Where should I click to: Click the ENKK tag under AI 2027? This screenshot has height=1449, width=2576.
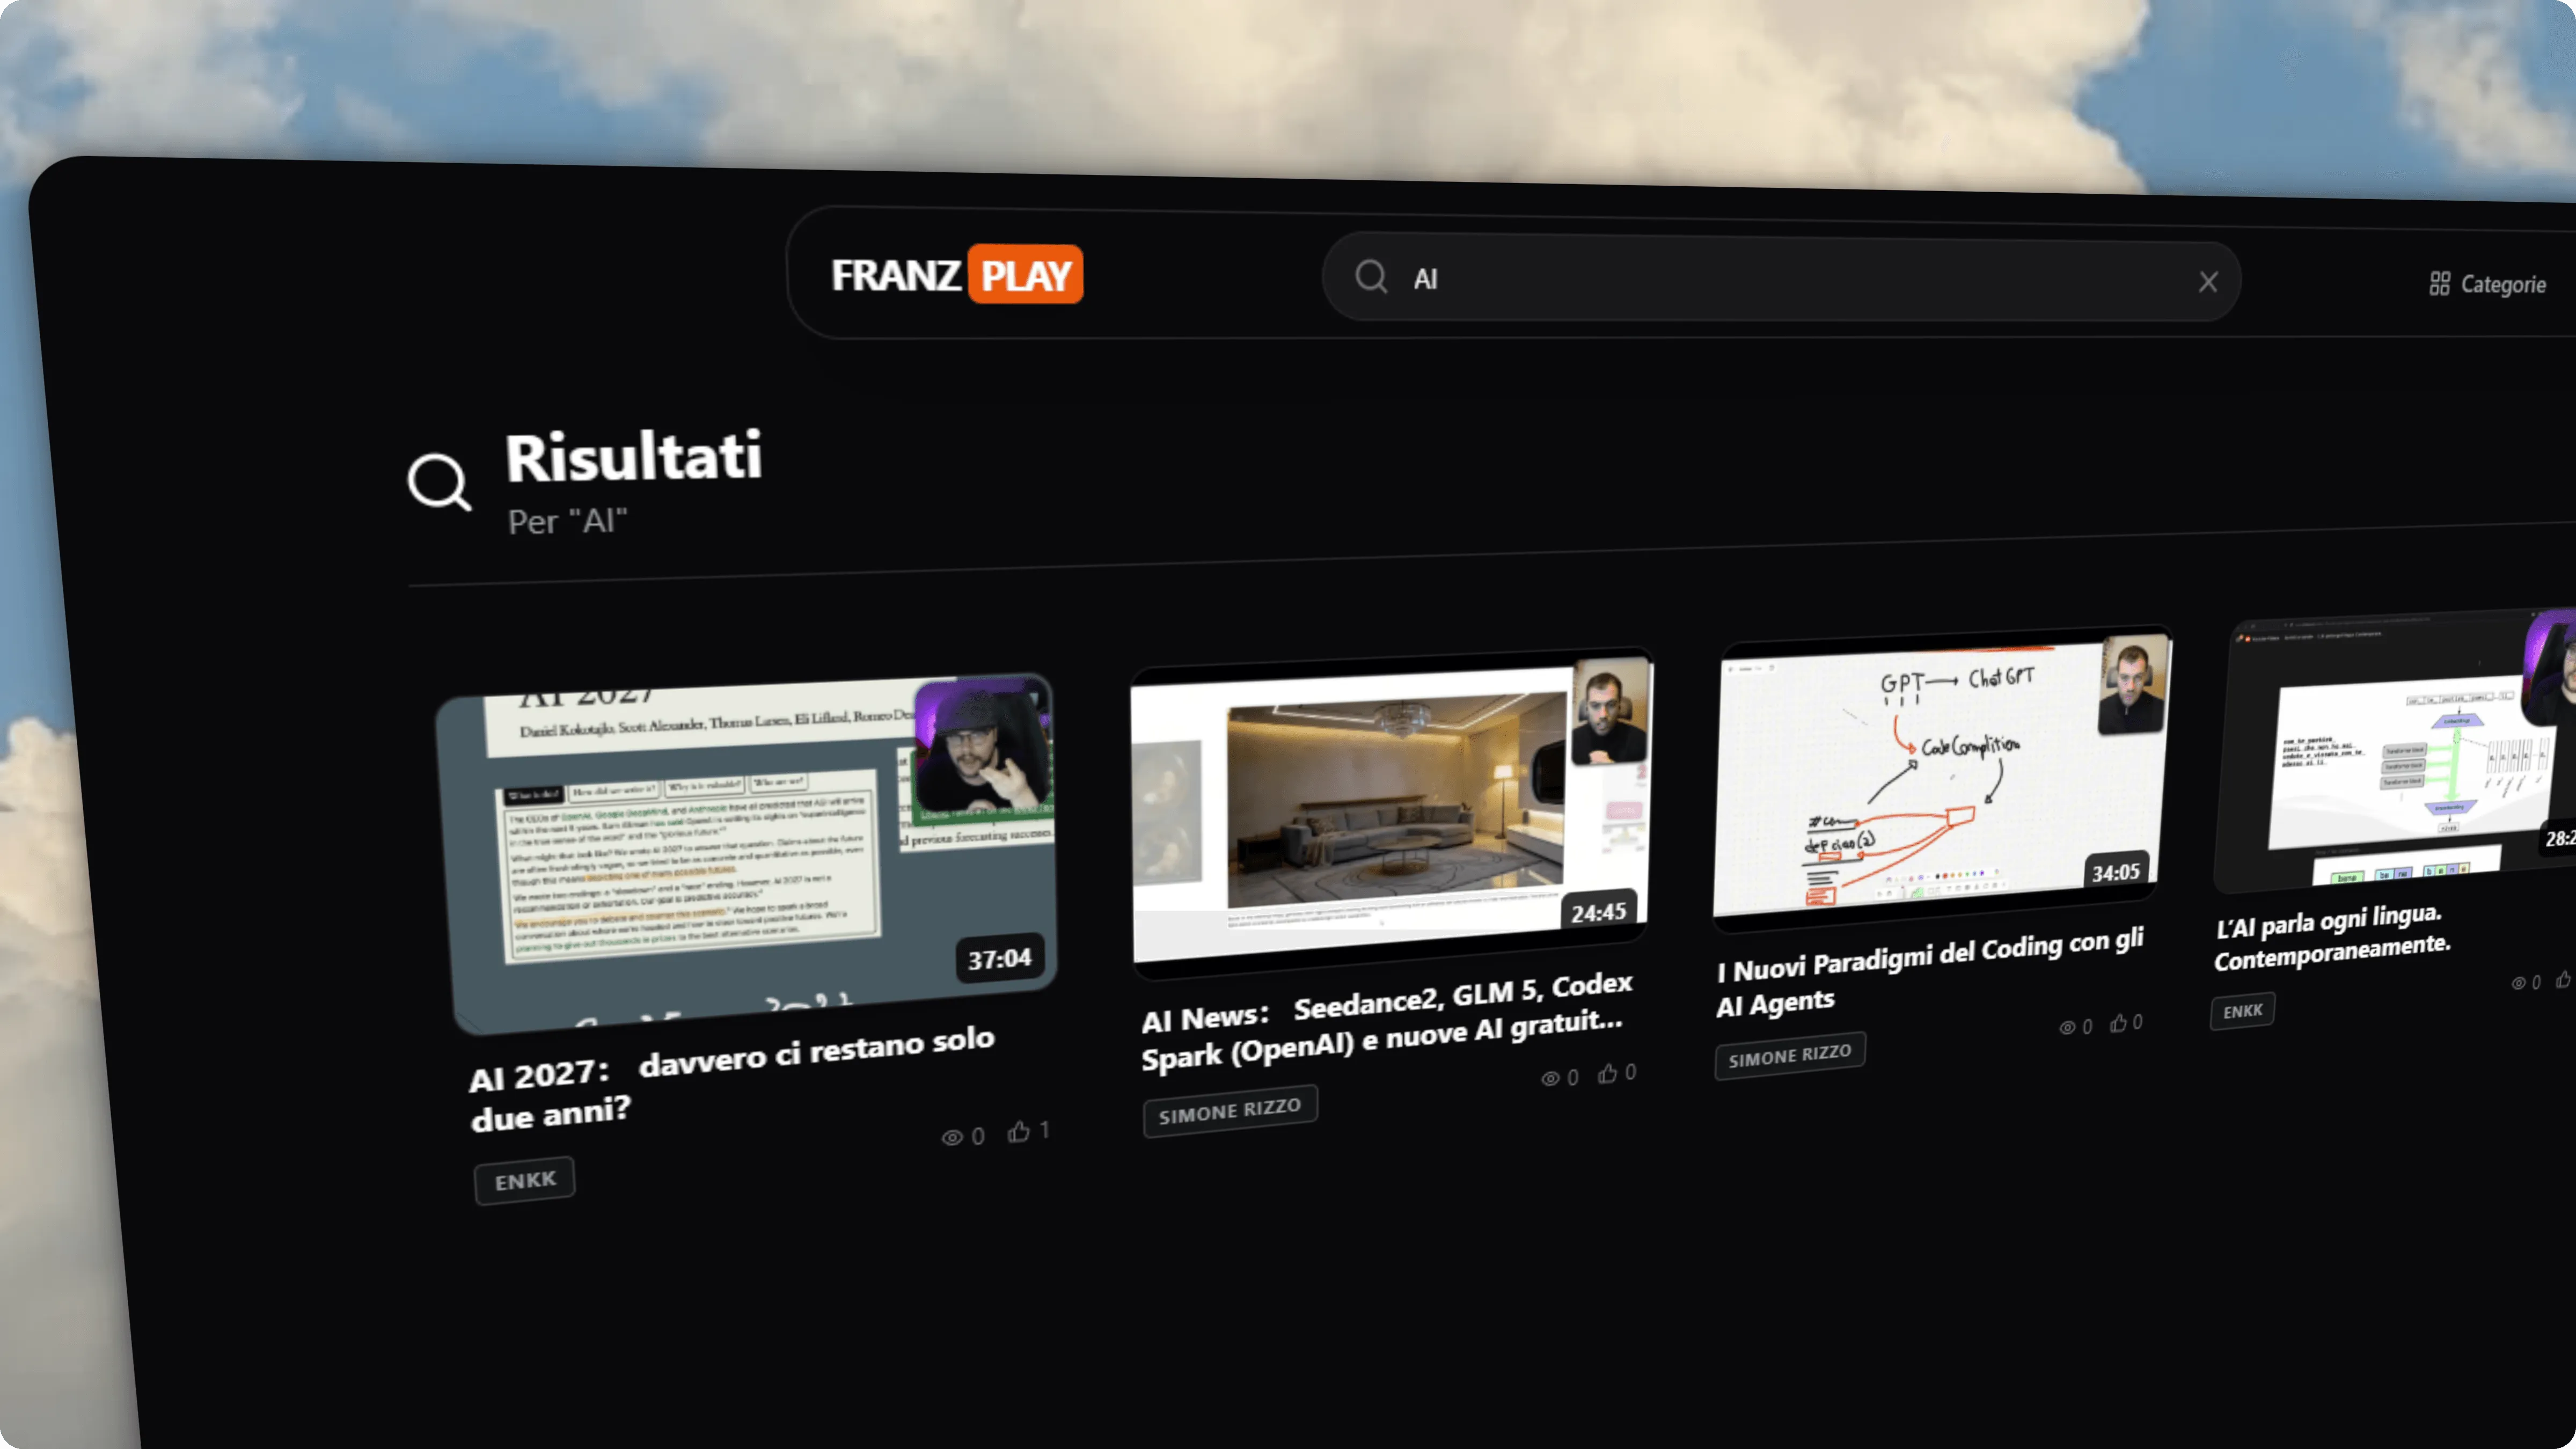pyautogui.click(x=525, y=1180)
